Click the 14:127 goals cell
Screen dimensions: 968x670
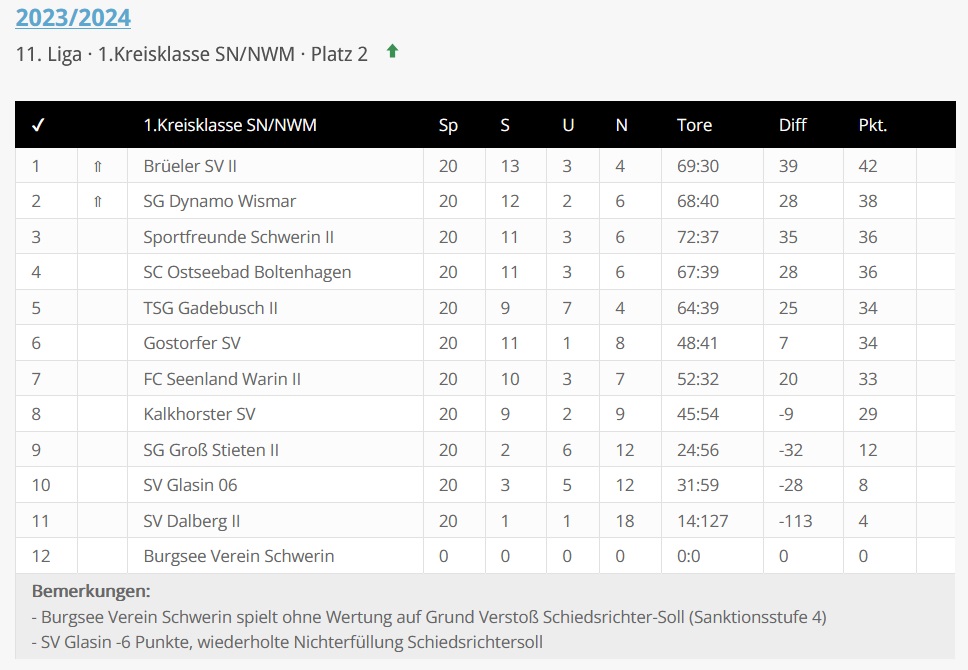point(702,521)
